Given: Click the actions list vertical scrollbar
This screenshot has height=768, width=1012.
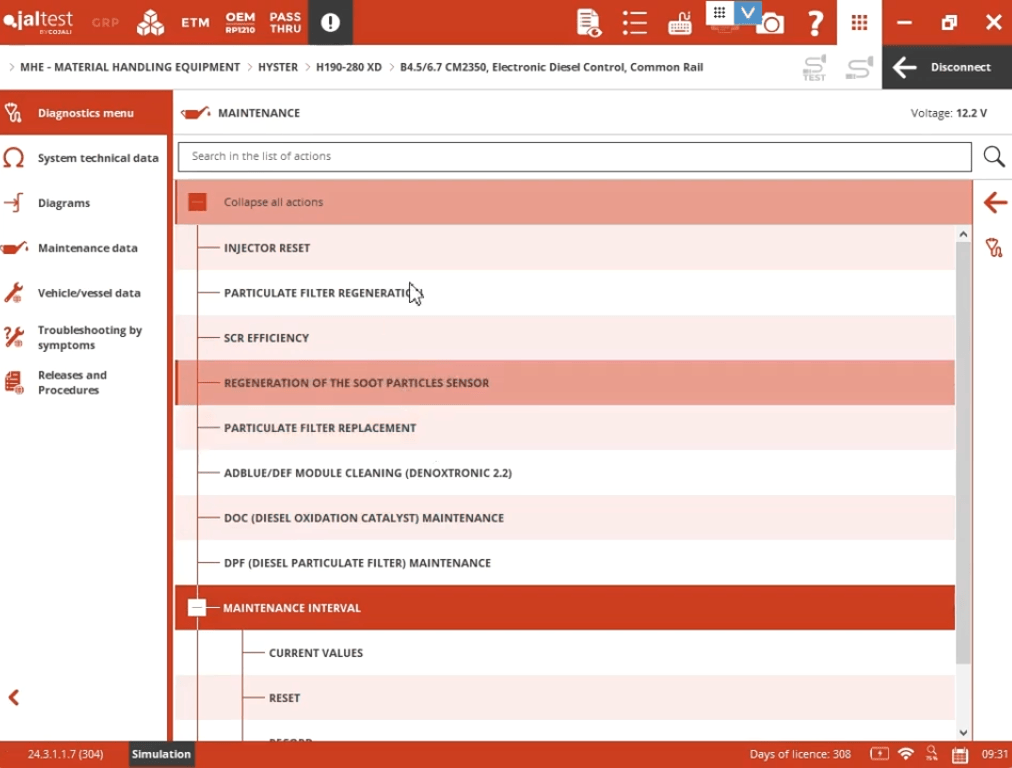Looking at the screenshot, I should 963,450.
